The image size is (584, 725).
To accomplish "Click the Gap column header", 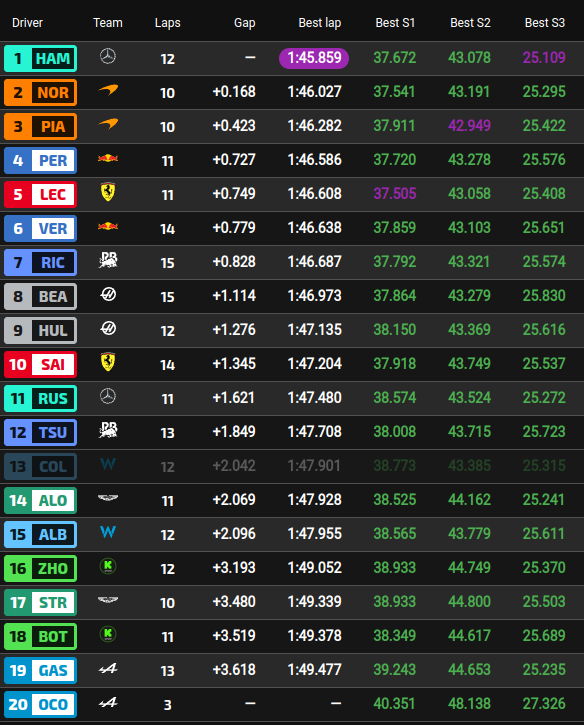I will pos(245,23).
